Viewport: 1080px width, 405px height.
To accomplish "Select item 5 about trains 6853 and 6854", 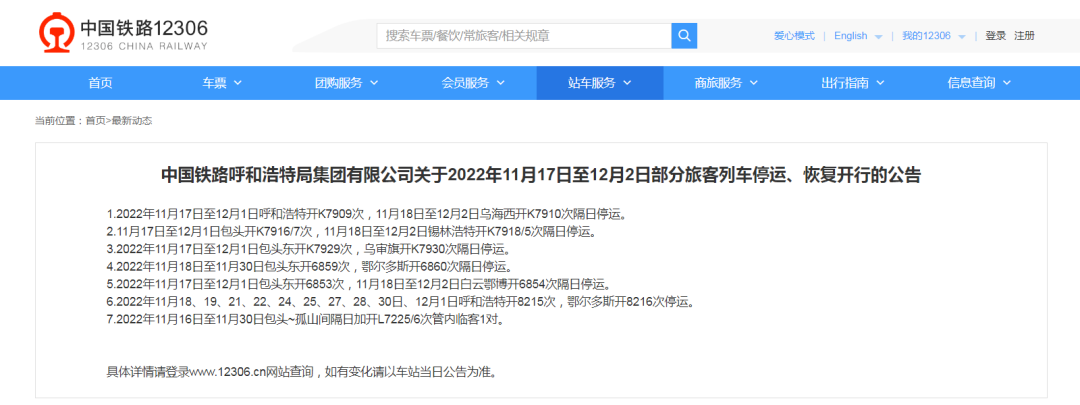I will point(358,284).
